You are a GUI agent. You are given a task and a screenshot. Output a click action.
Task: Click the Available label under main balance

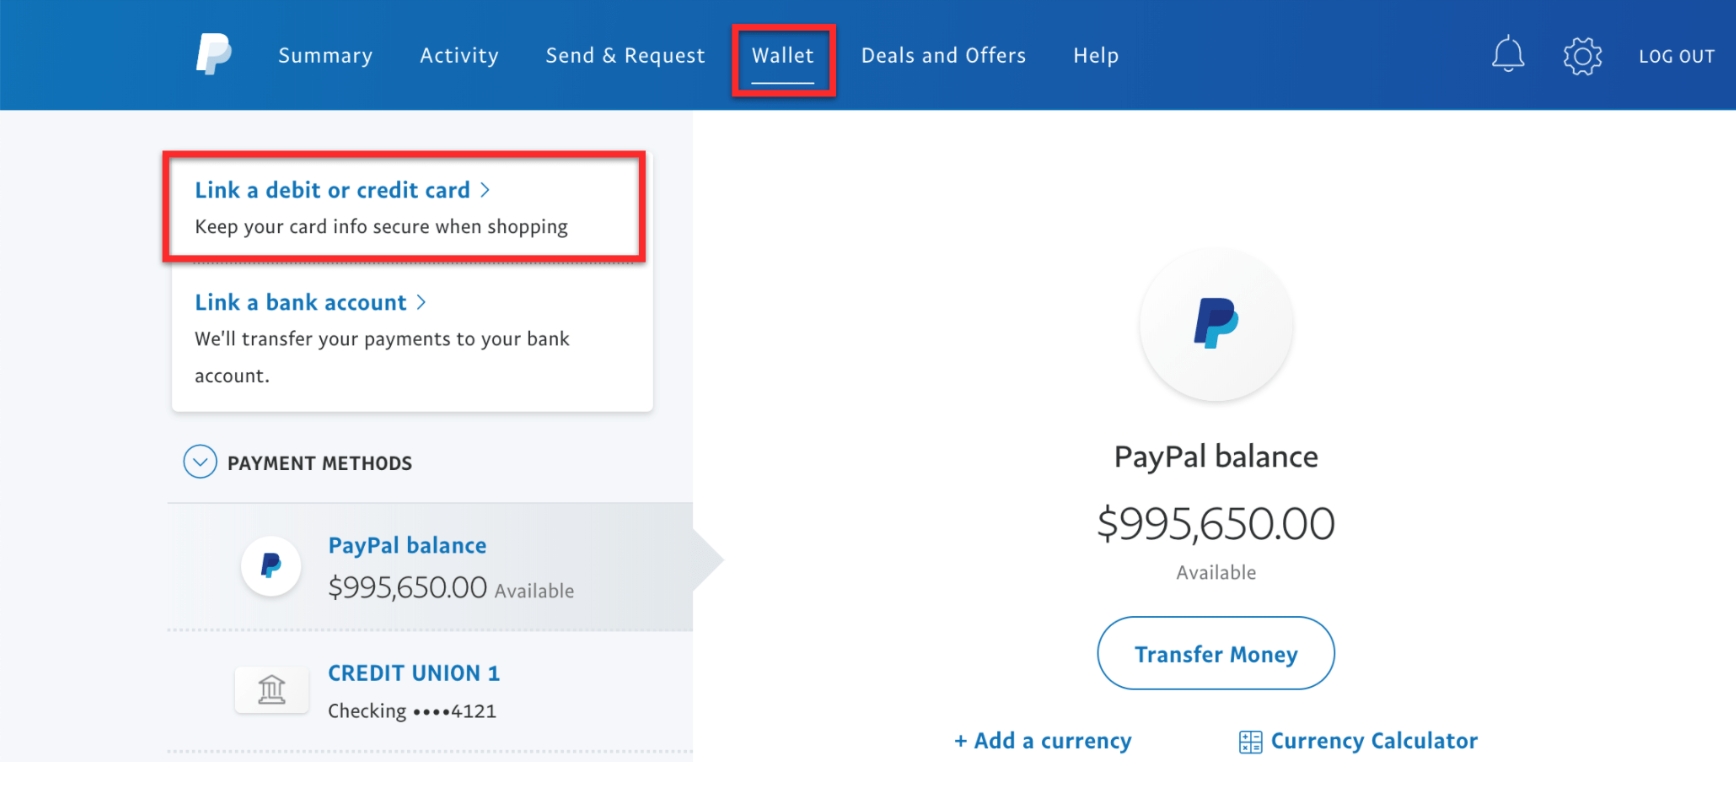coord(1216,573)
